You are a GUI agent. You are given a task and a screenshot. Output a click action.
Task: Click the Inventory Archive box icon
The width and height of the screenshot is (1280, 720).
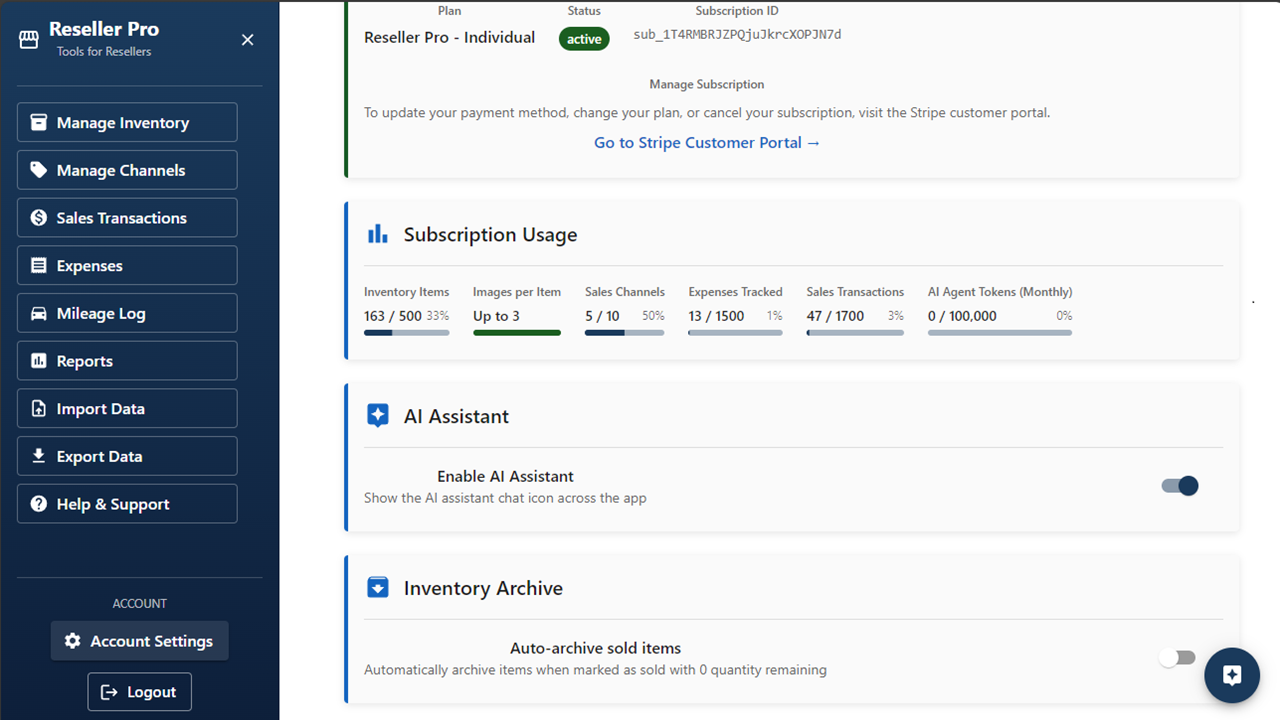click(377, 588)
